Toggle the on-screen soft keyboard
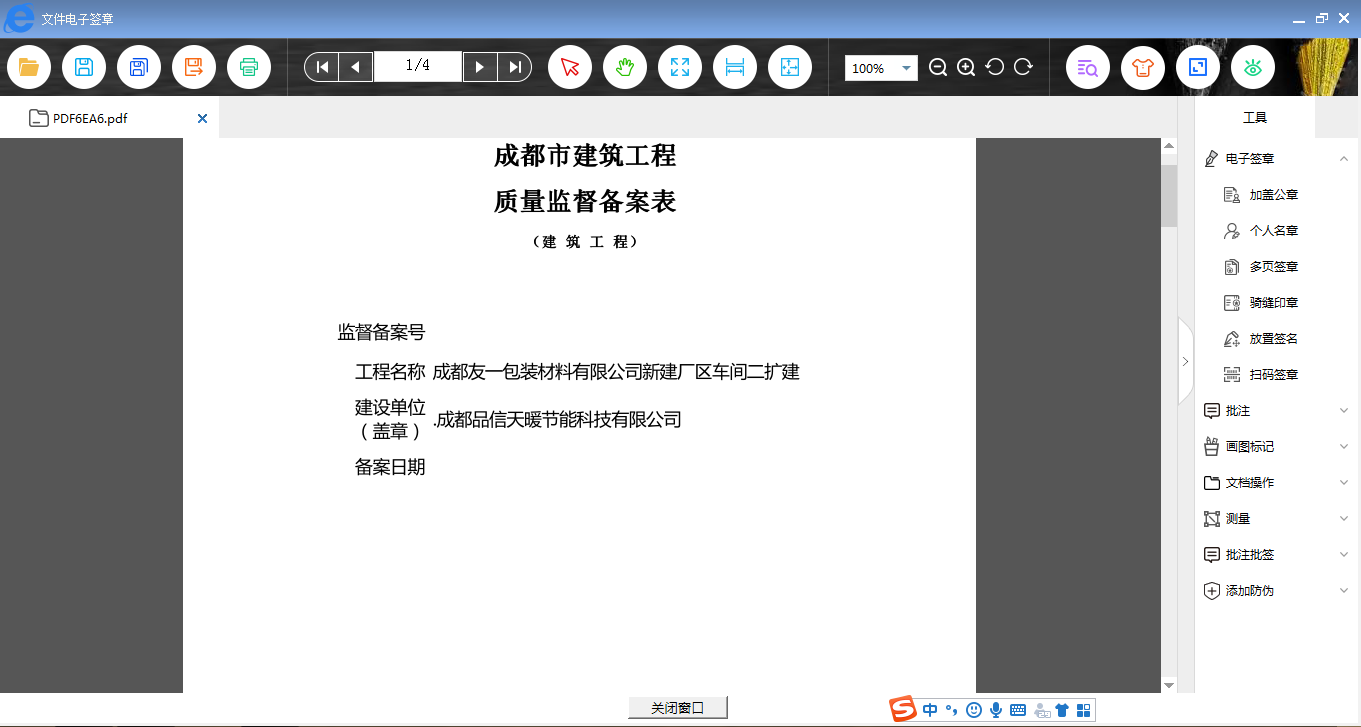The width and height of the screenshot is (1361, 727). pos(1016,710)
